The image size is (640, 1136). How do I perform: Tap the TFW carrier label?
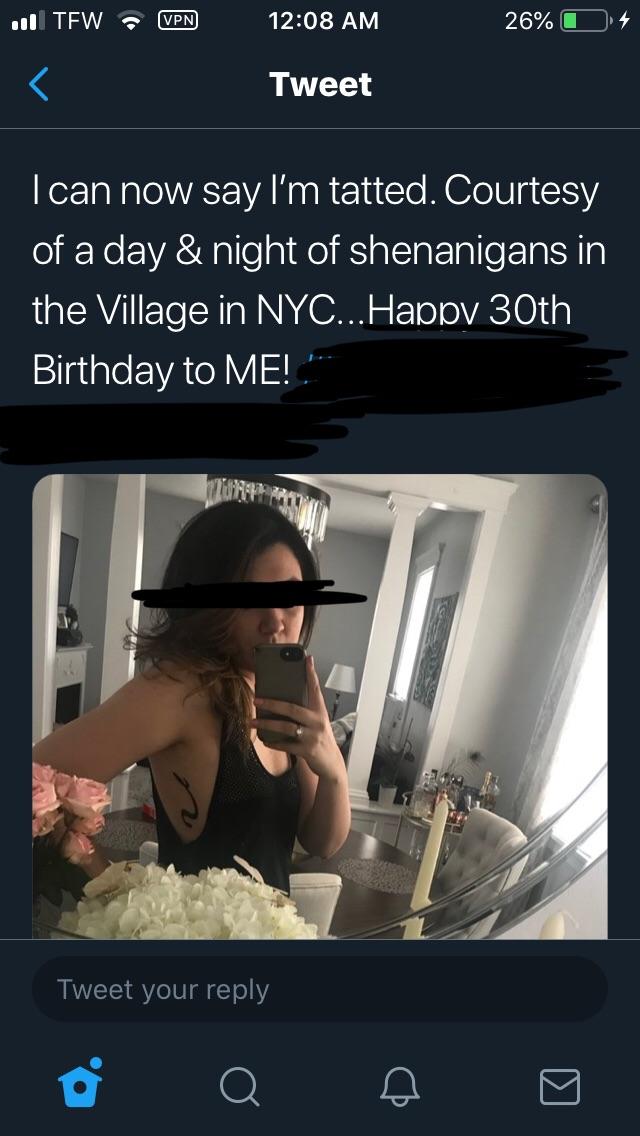(79, 21)
